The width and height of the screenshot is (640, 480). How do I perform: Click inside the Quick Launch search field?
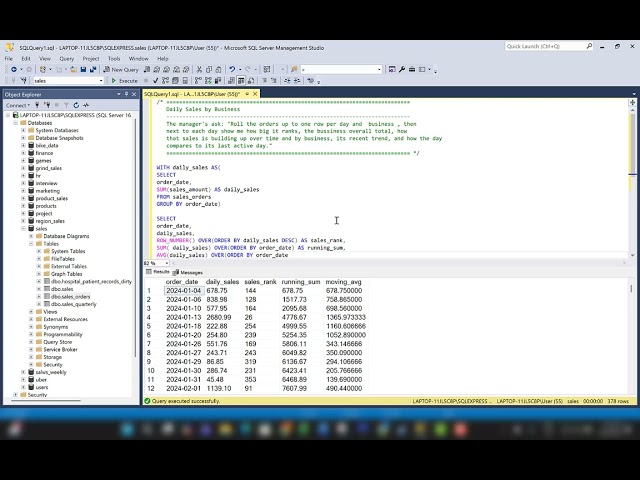click(x=545, y=46)
